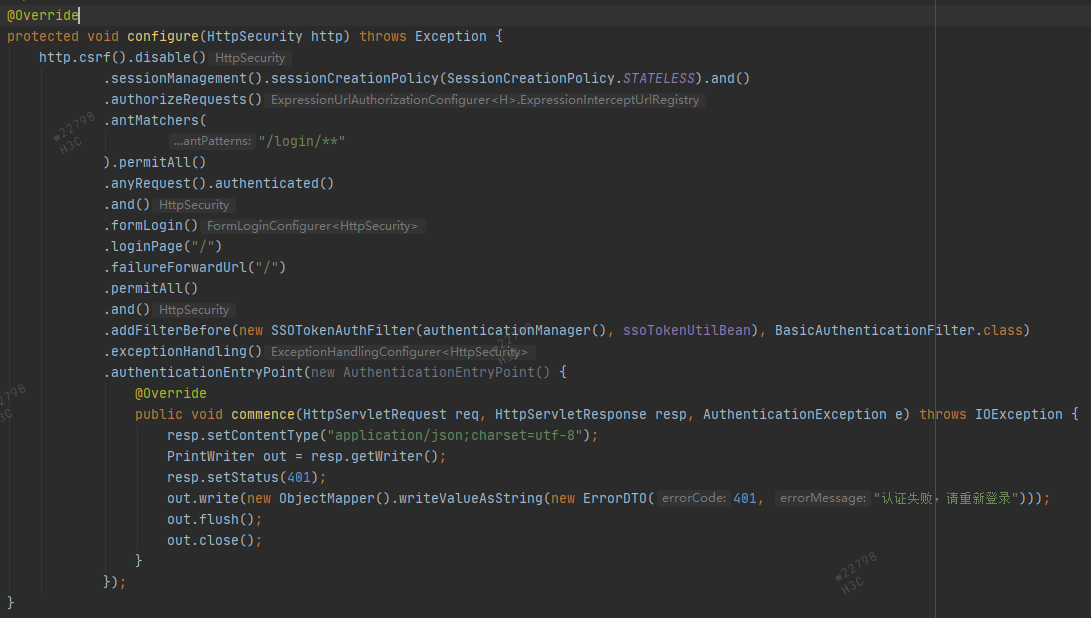Click the "application/json;charset=utf-8" string
Viewport: 1091px width, 618px height.
454,436
